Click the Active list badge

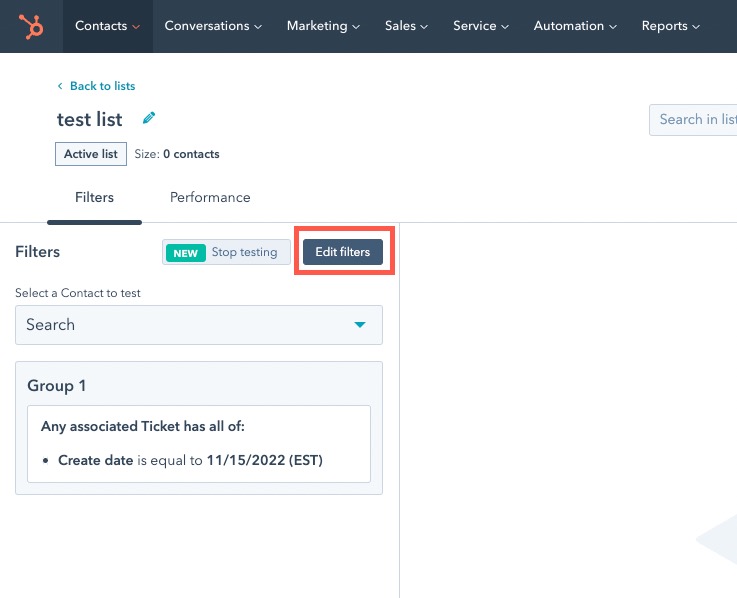[91, 154]
